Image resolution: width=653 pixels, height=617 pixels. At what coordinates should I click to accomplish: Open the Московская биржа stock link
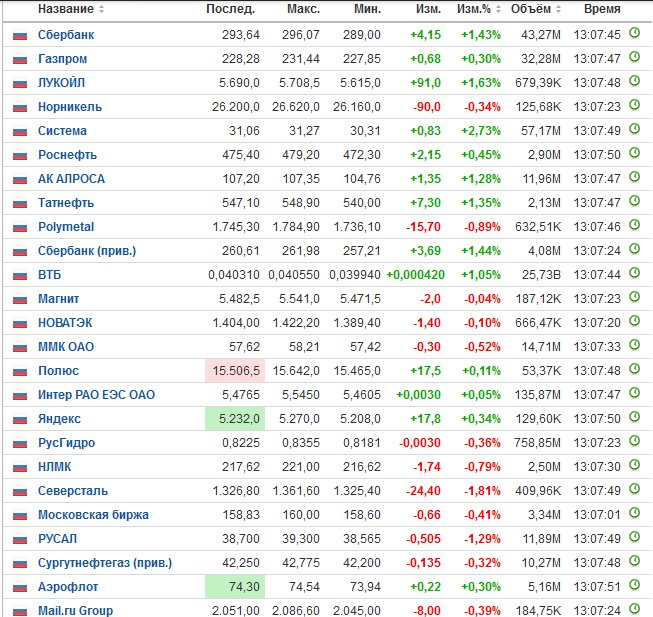93,515
